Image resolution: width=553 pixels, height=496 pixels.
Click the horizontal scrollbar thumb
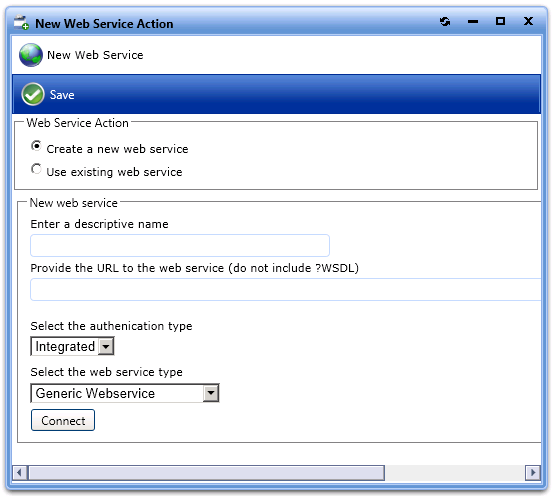point(207,473)
